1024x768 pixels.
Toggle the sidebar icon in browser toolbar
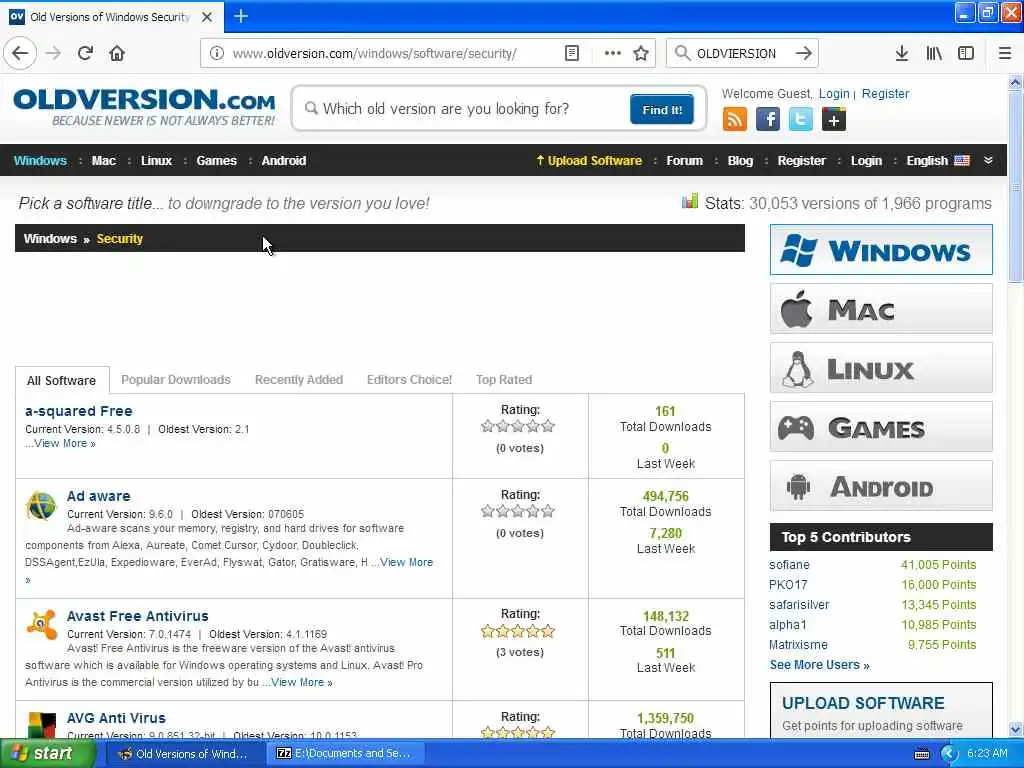(966, 54)
